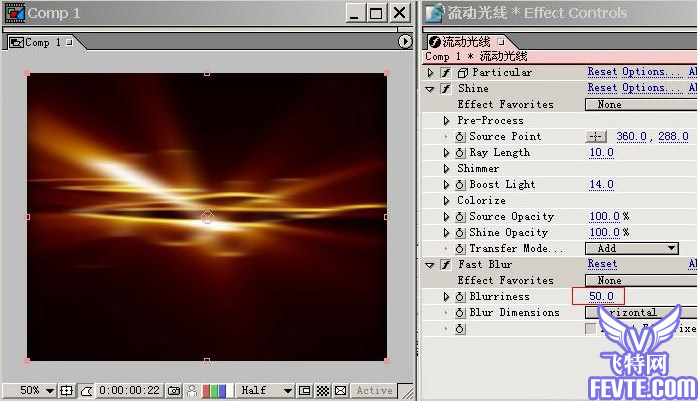The height and width of the screenshot is (401, 698).
Task: Select the 流动光线 Effect Controls tab
Action: click(x=466, y=42)
